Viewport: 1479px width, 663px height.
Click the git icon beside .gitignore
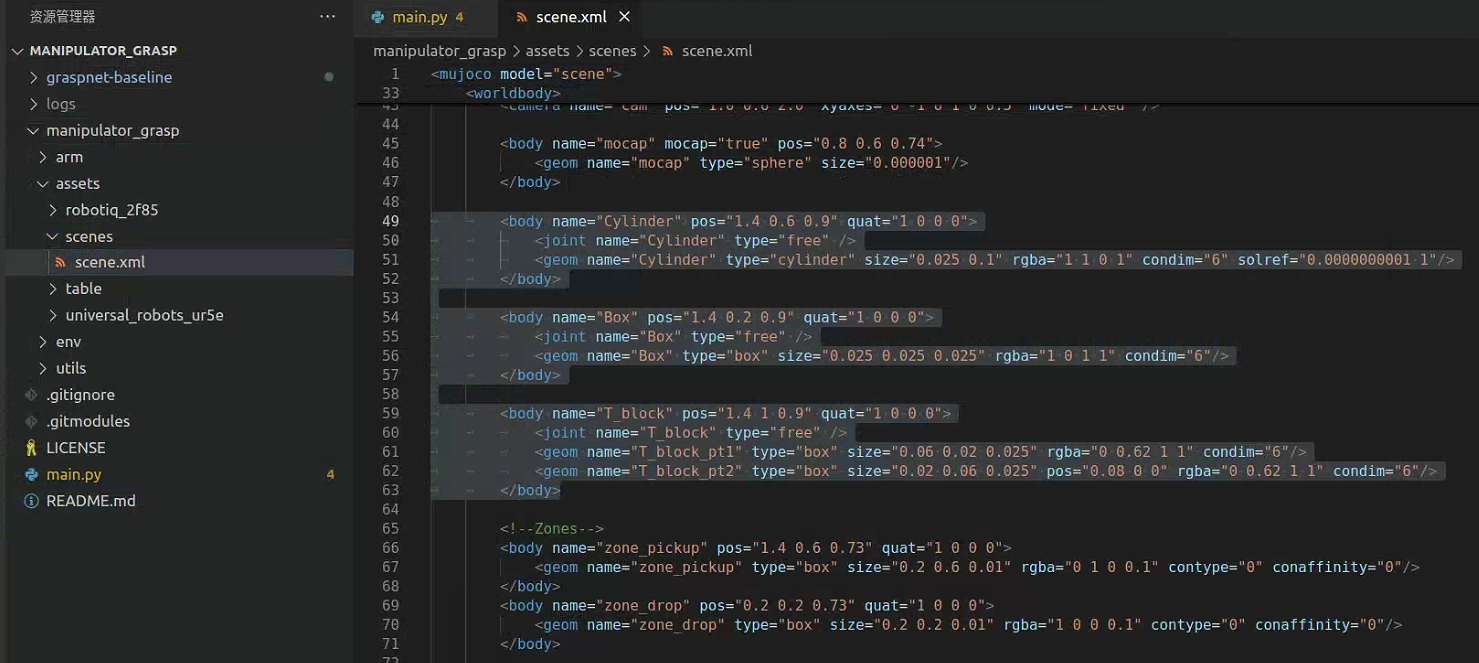pos(31,395)
